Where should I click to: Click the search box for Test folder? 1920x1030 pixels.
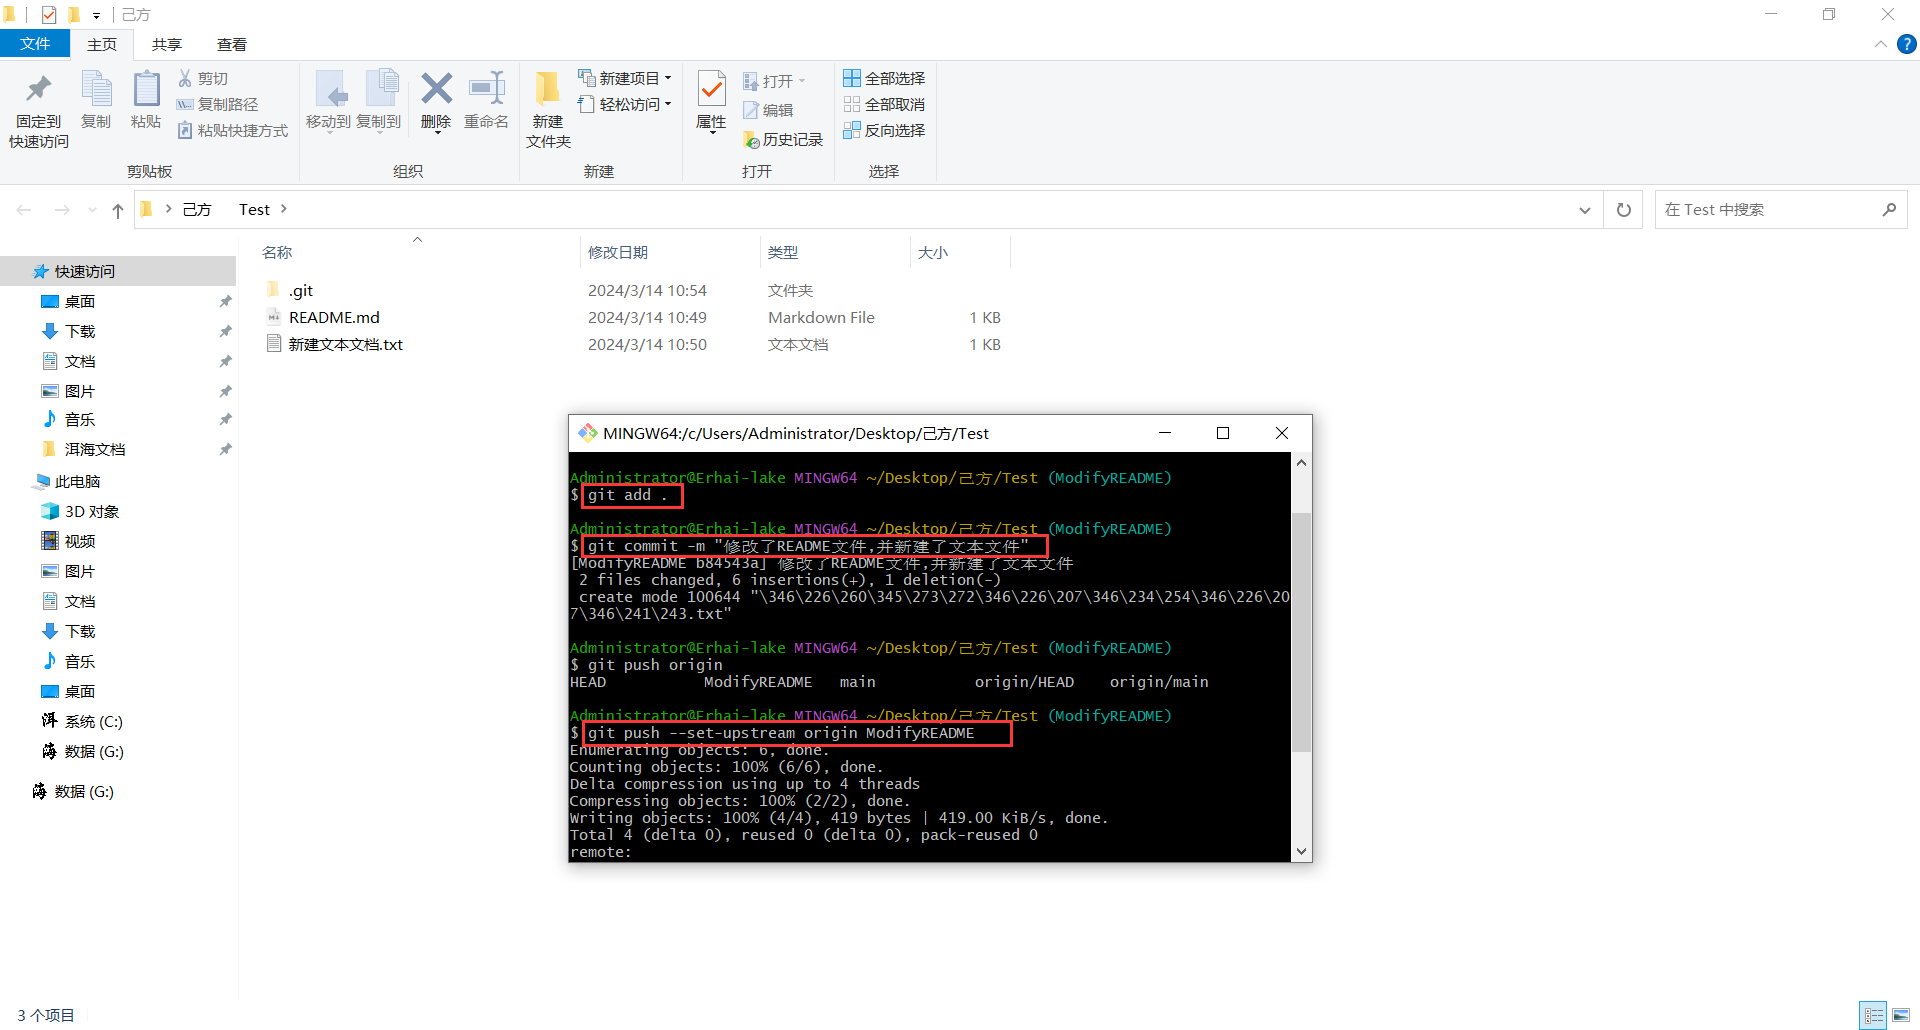coord(1770,210)
